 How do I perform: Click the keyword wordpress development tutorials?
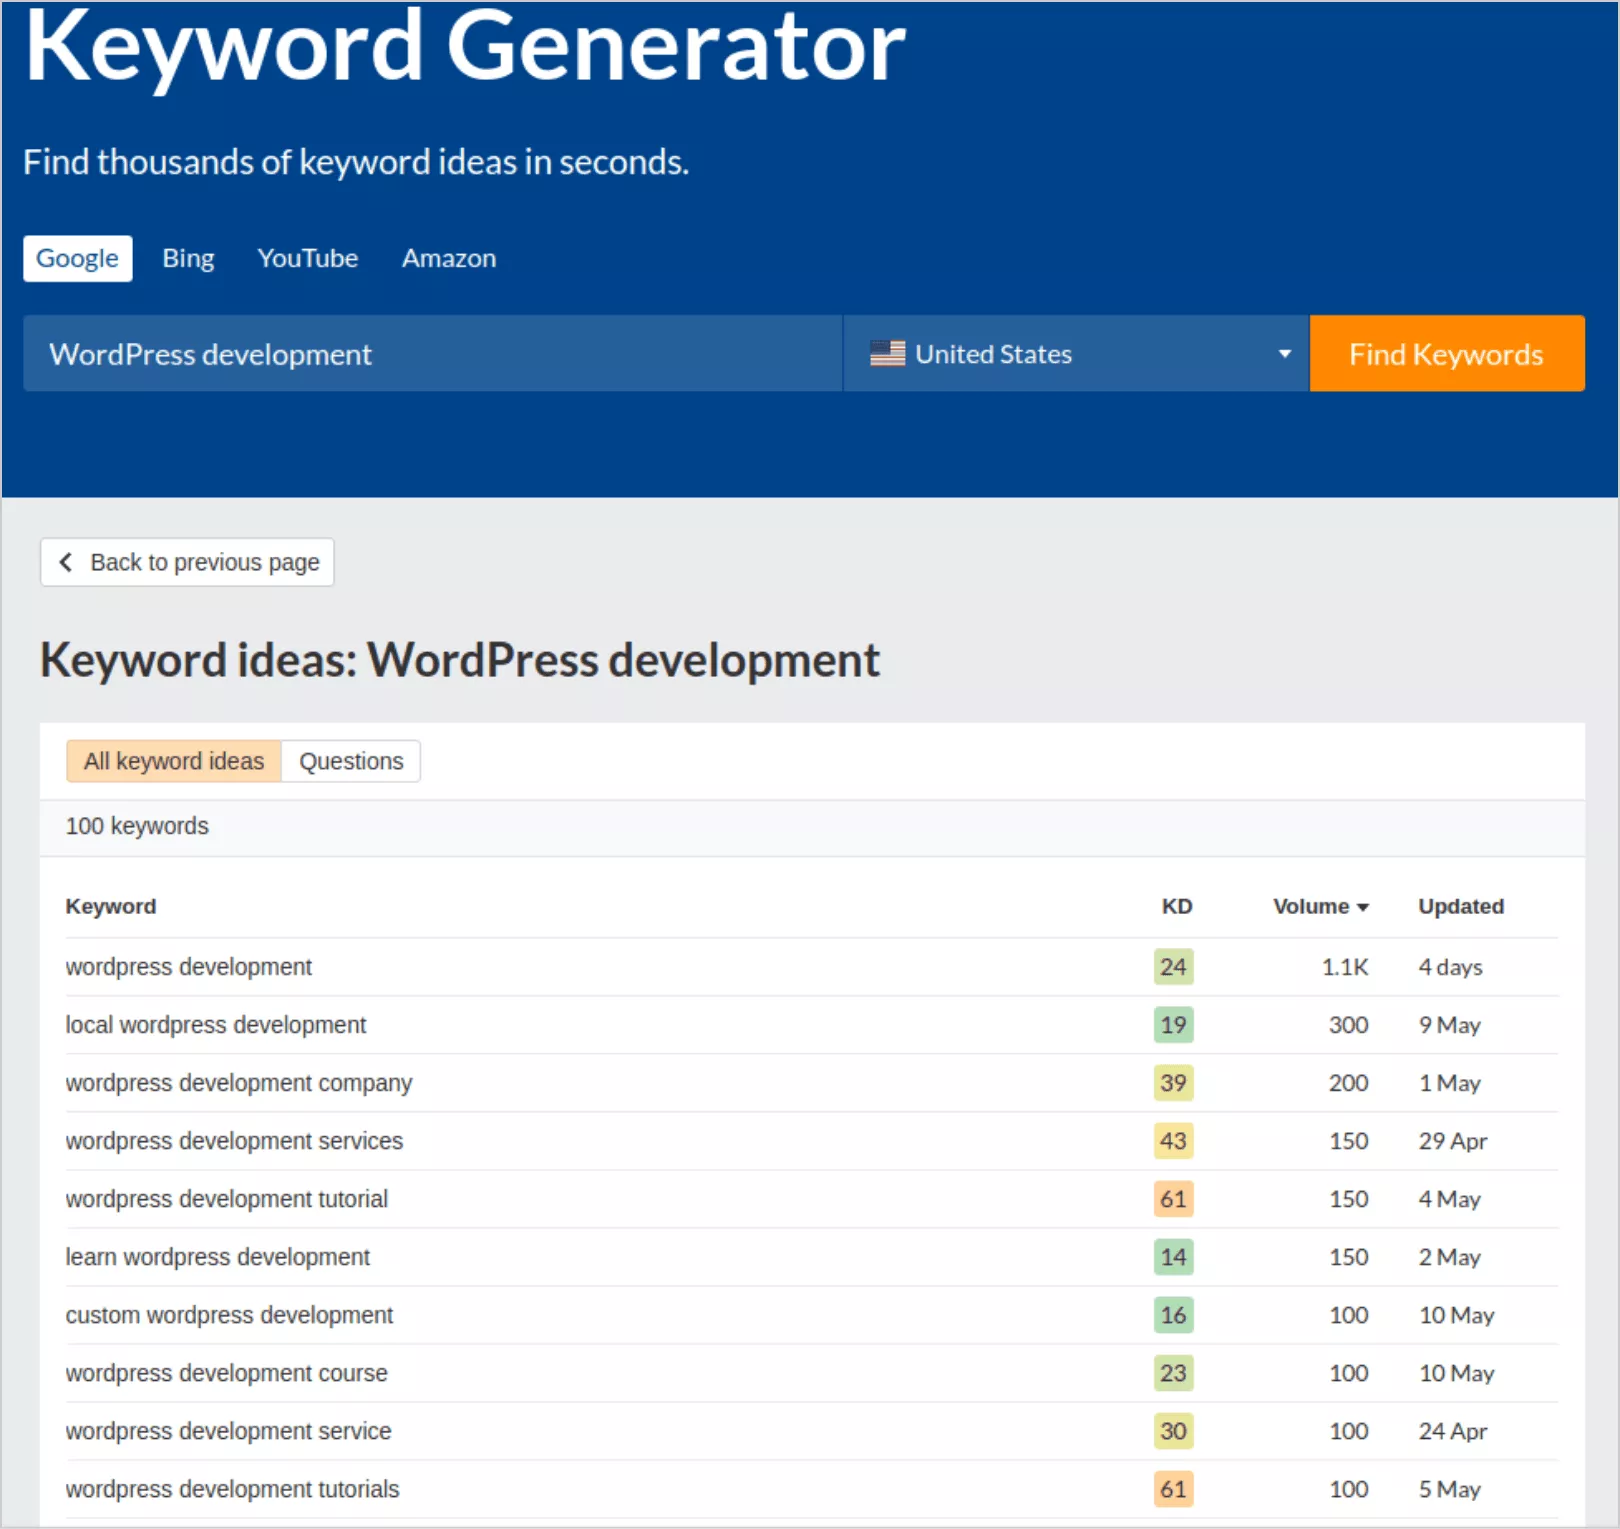(233, 1489)
